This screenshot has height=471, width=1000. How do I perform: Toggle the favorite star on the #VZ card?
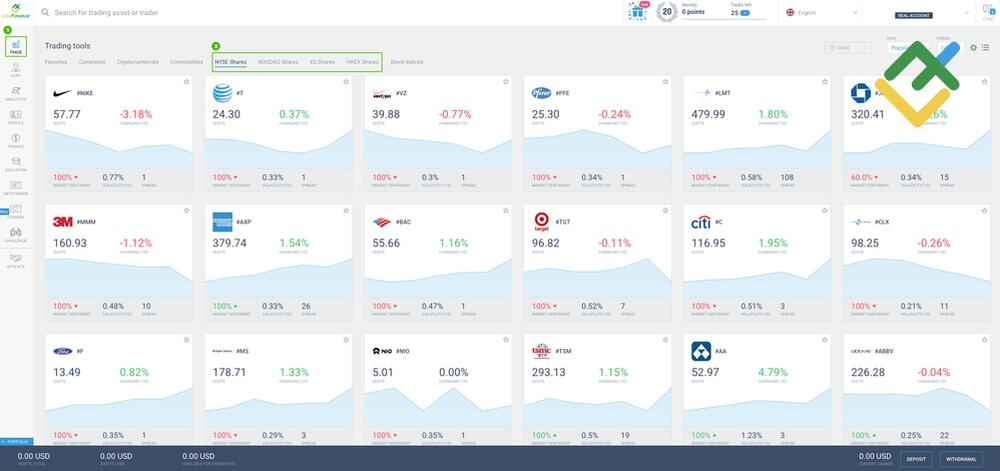click(x=506, y=82)
